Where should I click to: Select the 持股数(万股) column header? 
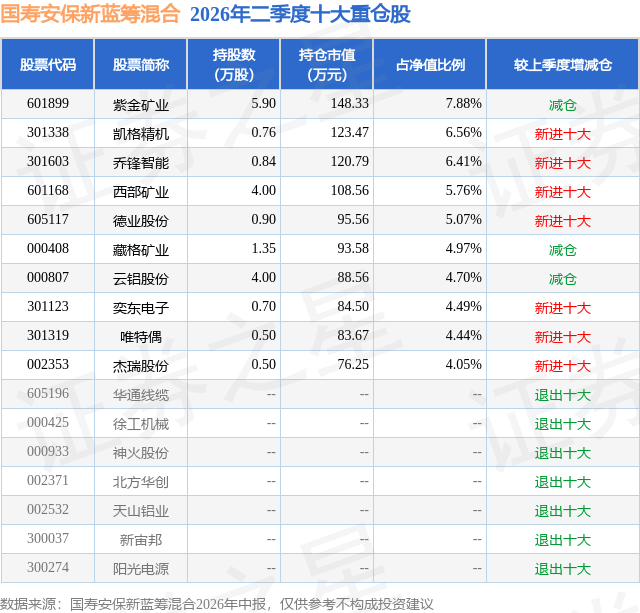point(234,64)
